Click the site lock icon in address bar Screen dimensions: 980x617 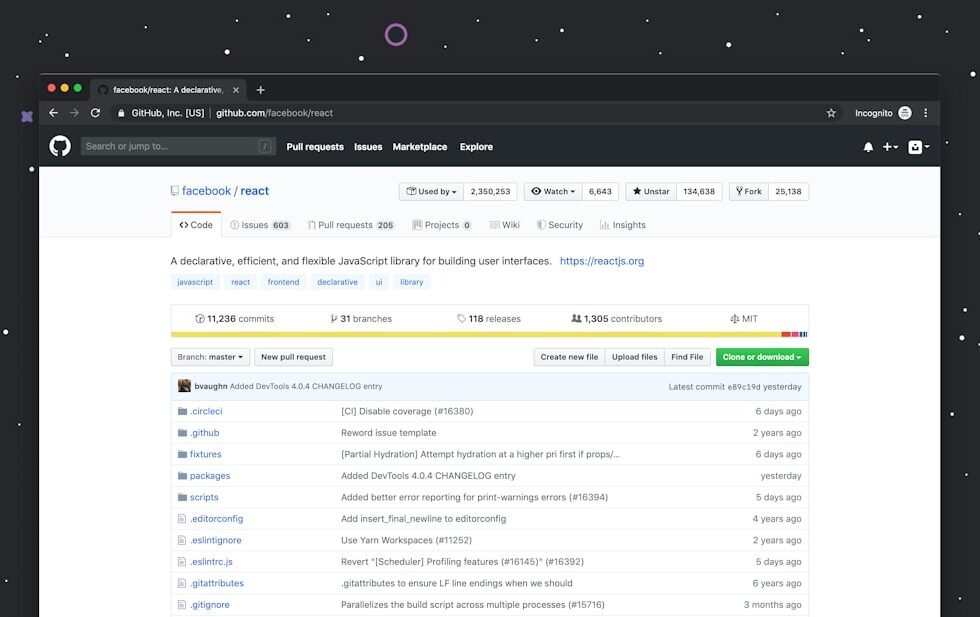point(121,113)
